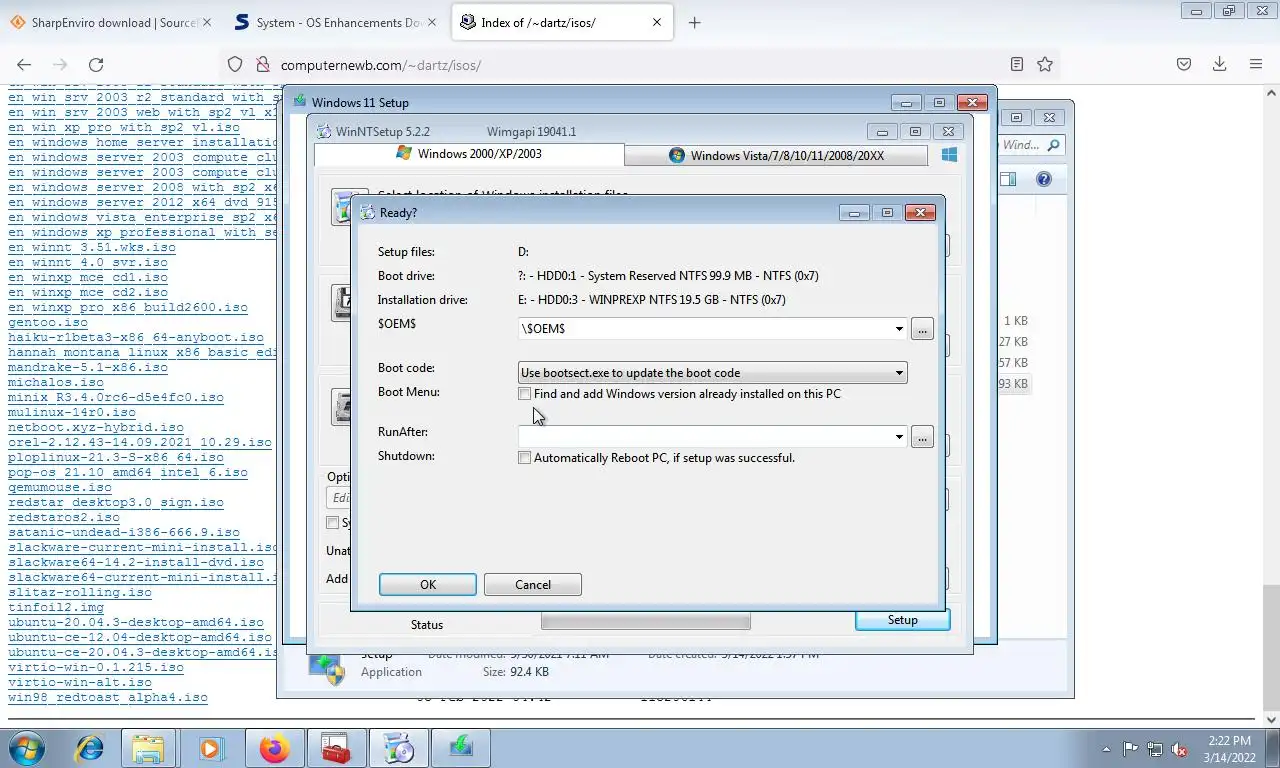1280x768 pixels.
Task: Click the insecure lock icon in the address bar
Action: point(263,64)
